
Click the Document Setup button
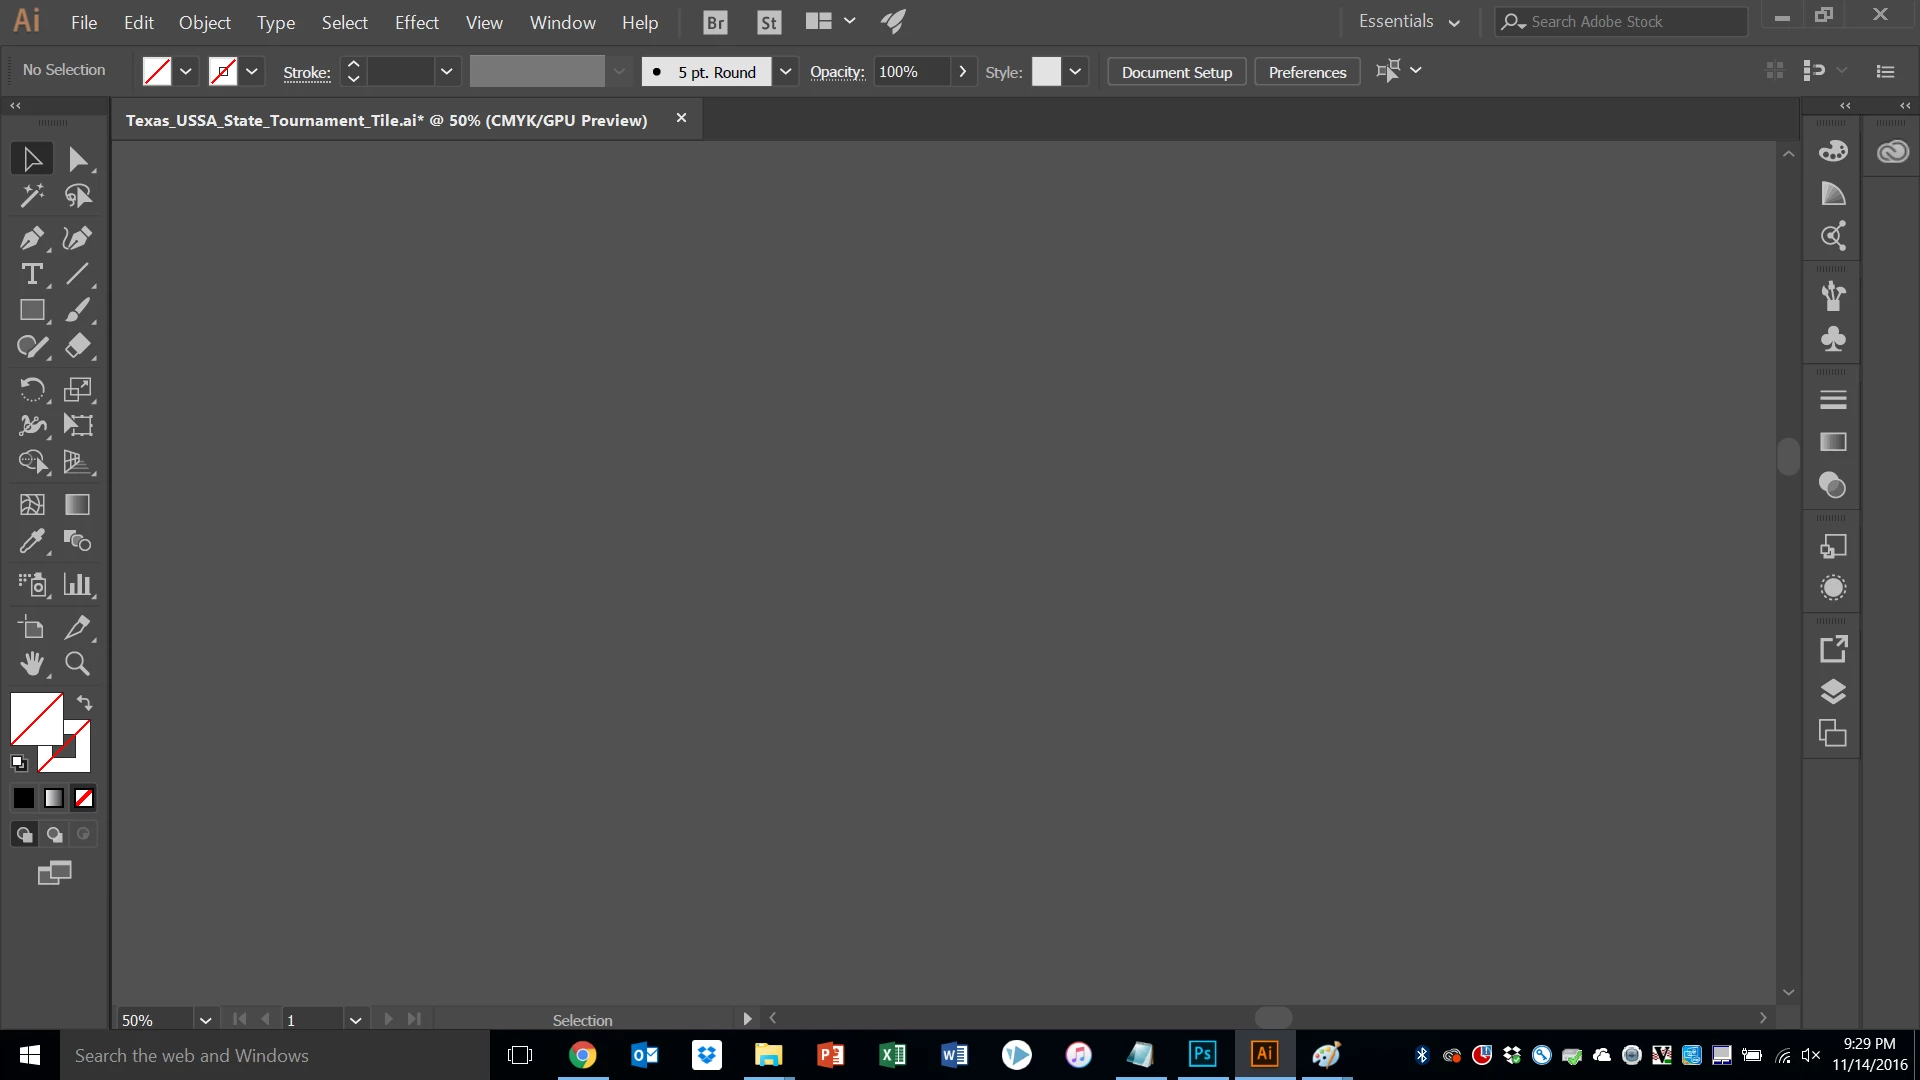pyautogui.click(x=1176, y=72)
